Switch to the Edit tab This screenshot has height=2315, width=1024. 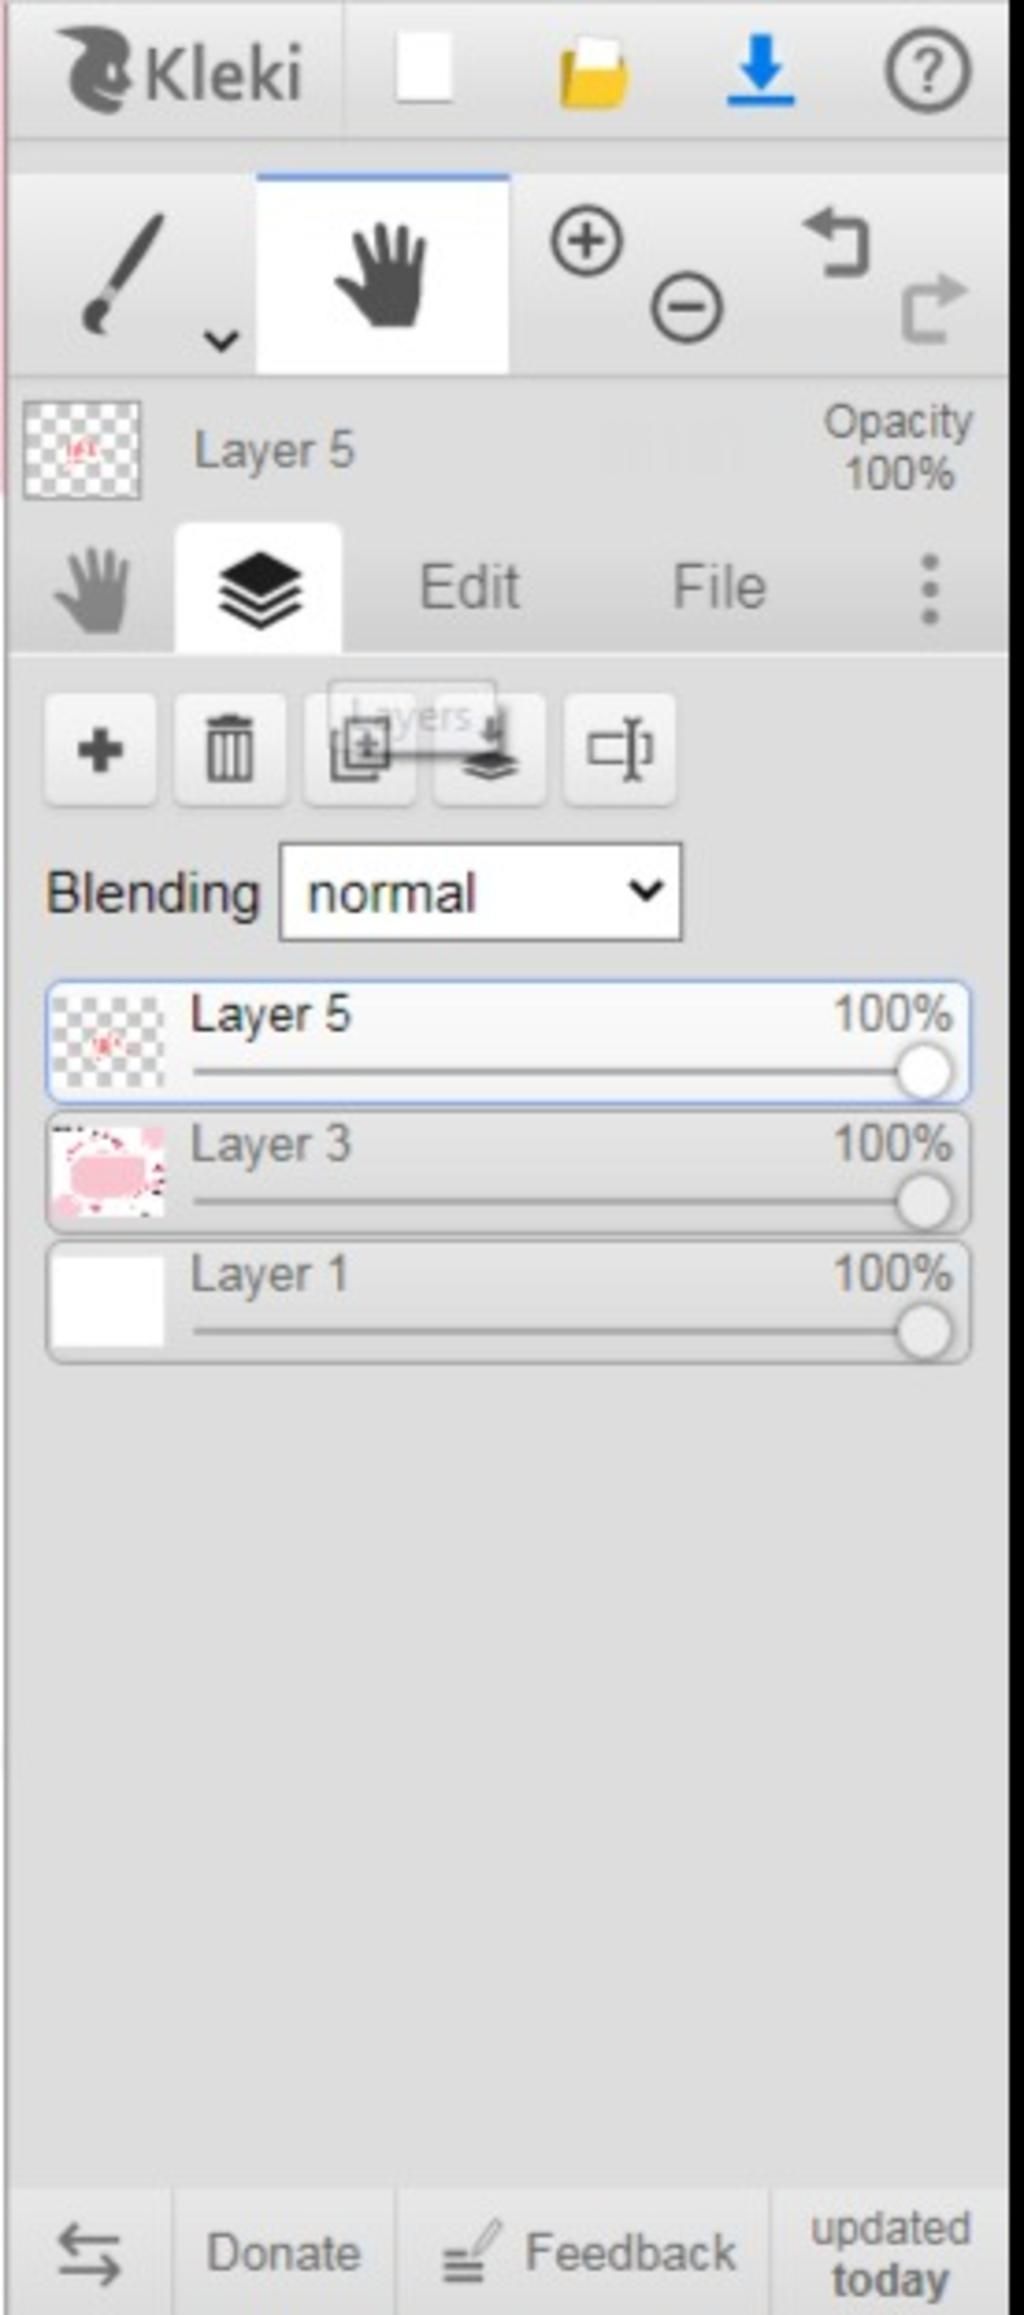(469, 587)
